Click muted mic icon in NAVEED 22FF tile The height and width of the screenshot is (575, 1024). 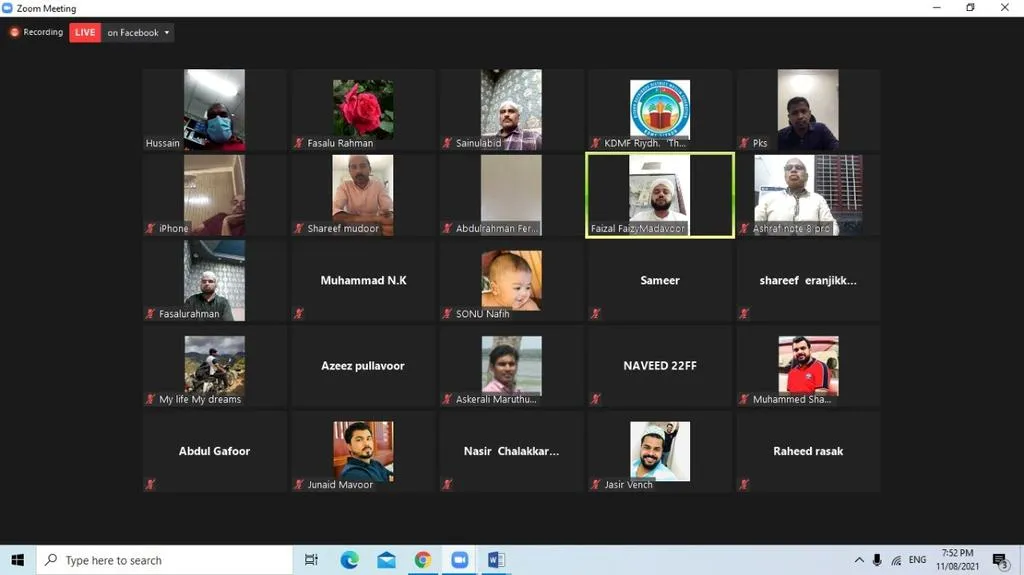596,399
